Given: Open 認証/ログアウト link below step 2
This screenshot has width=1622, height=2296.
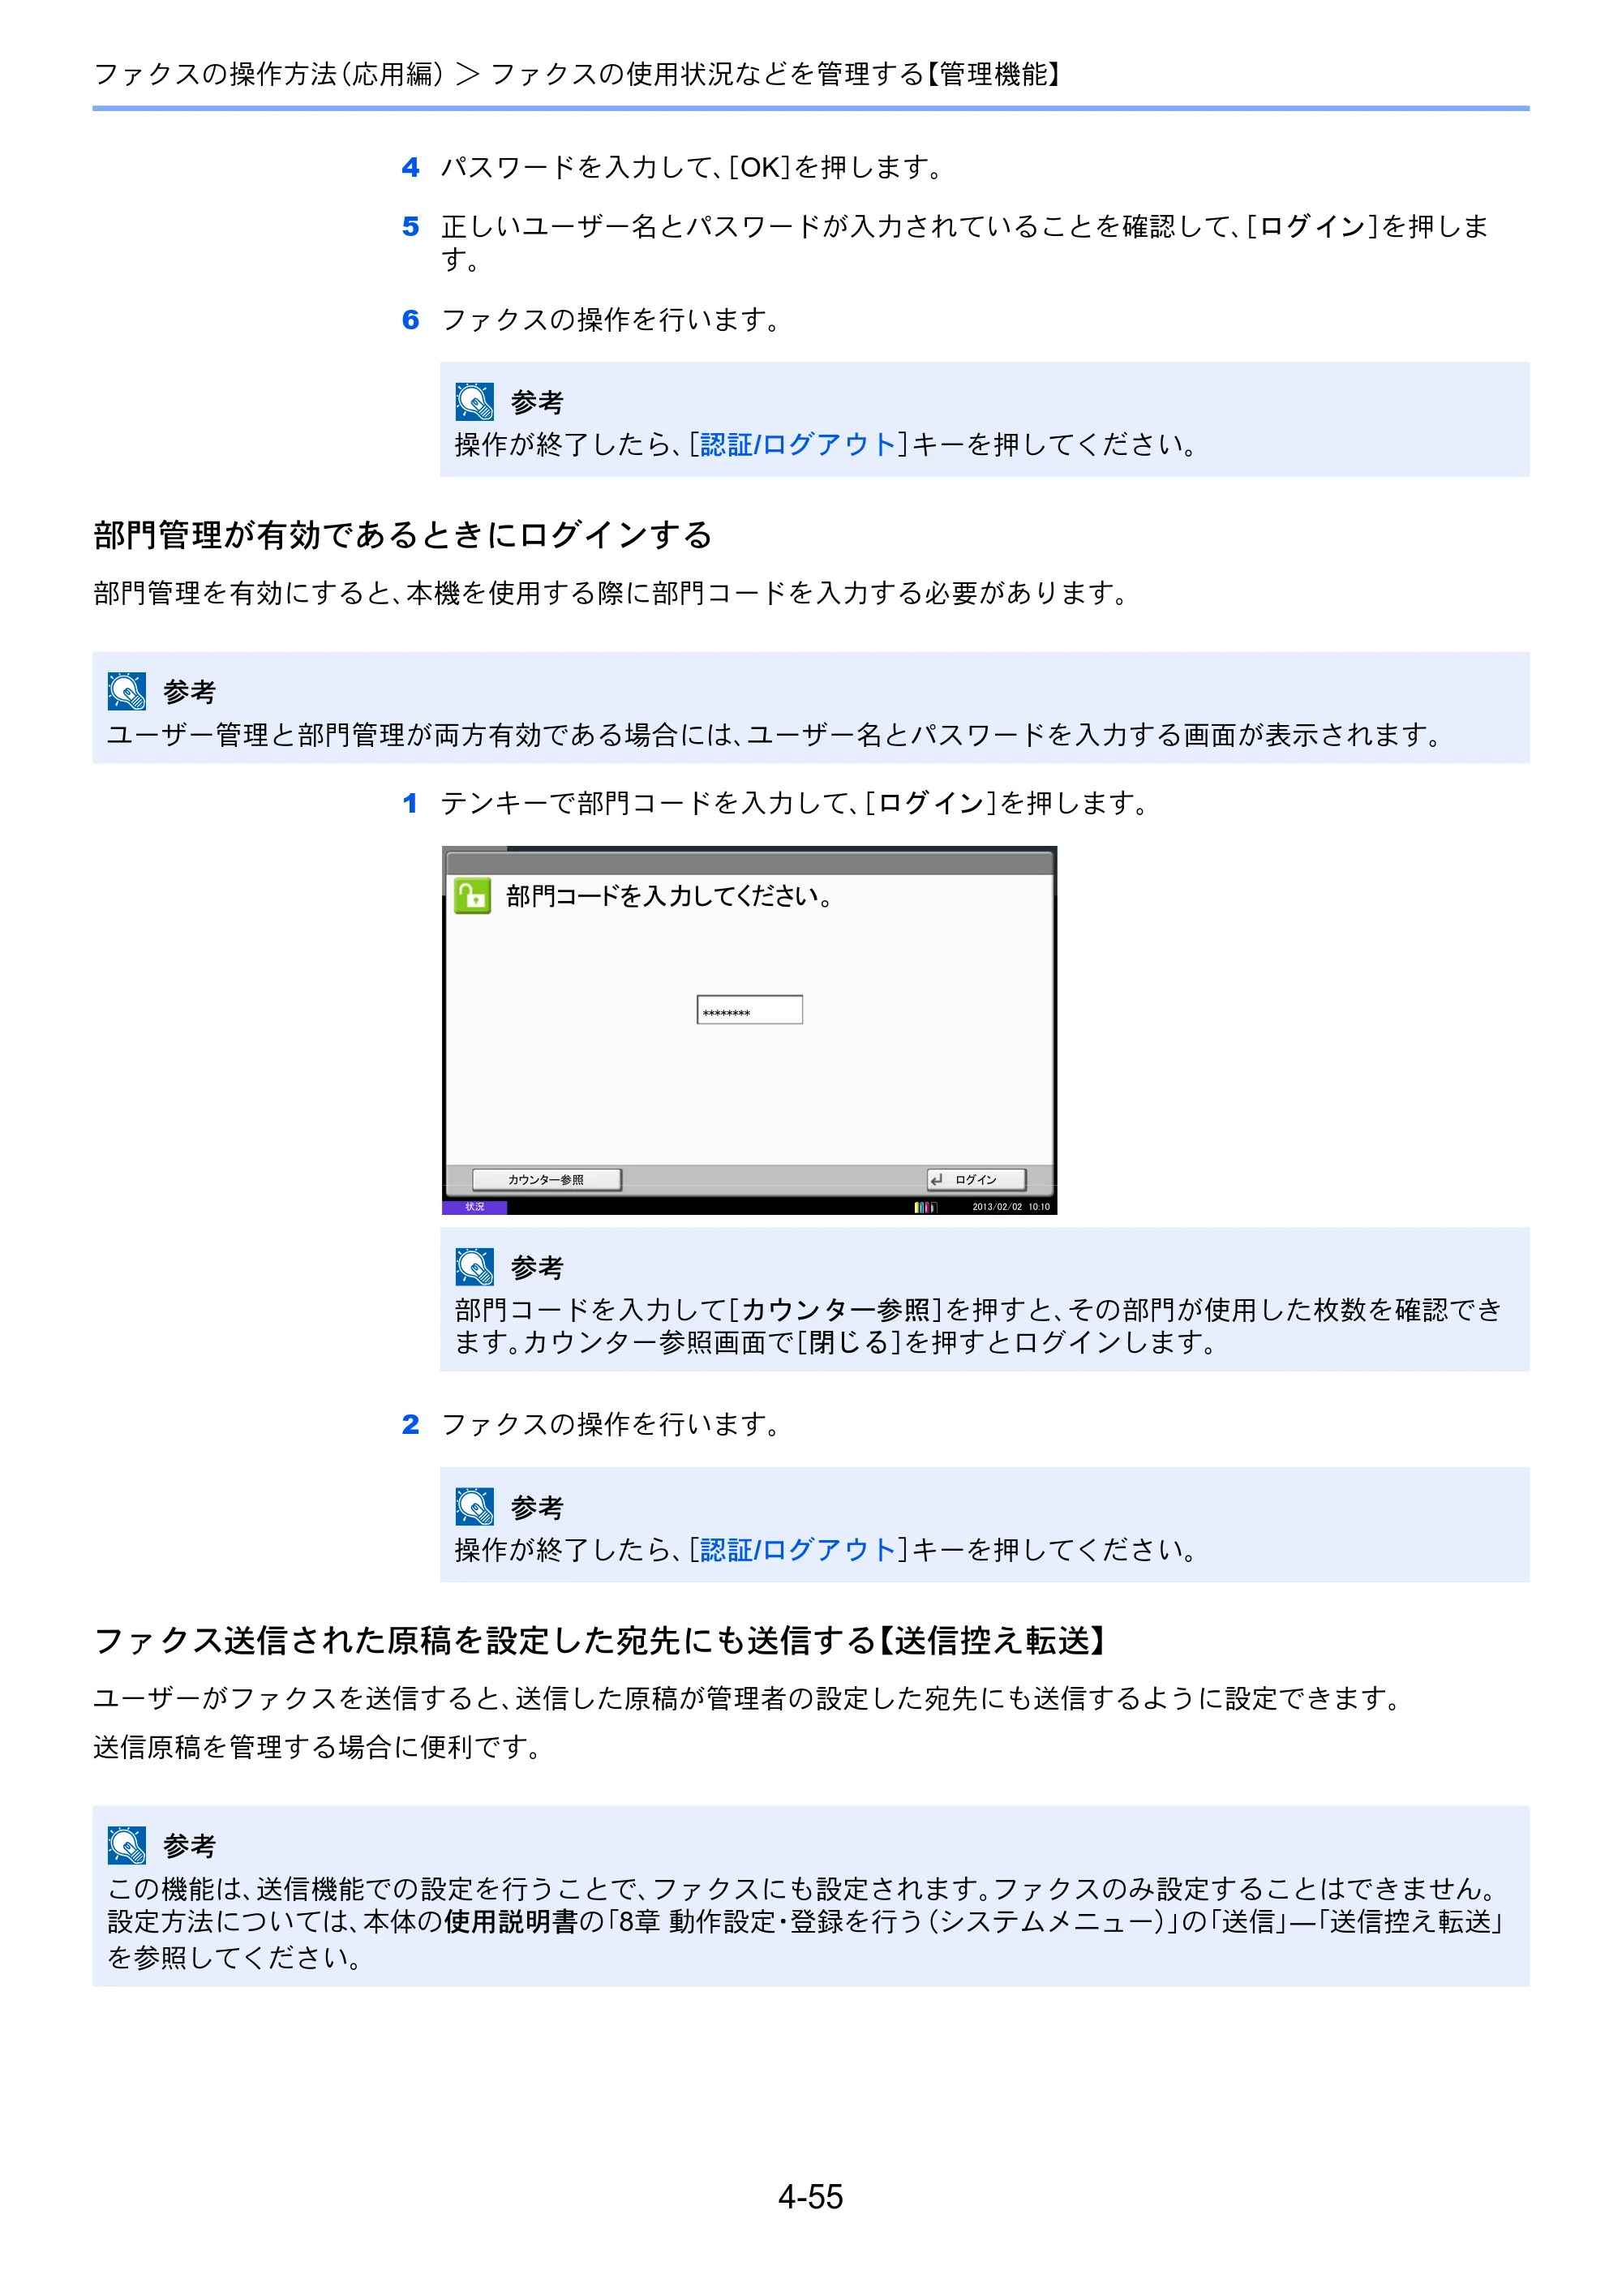Looking at the screenshot, I should coord(798,1549).
